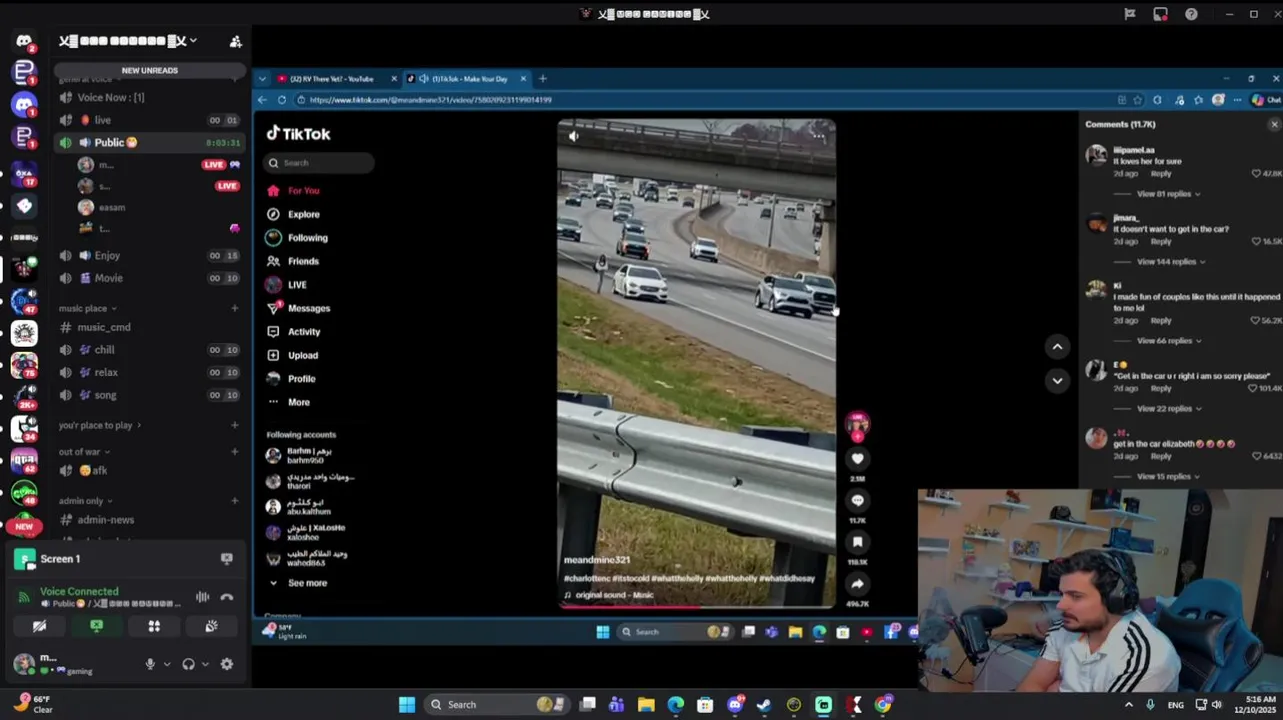
Task: Share the TikTok video arrow icon
Action: [857, 584]
